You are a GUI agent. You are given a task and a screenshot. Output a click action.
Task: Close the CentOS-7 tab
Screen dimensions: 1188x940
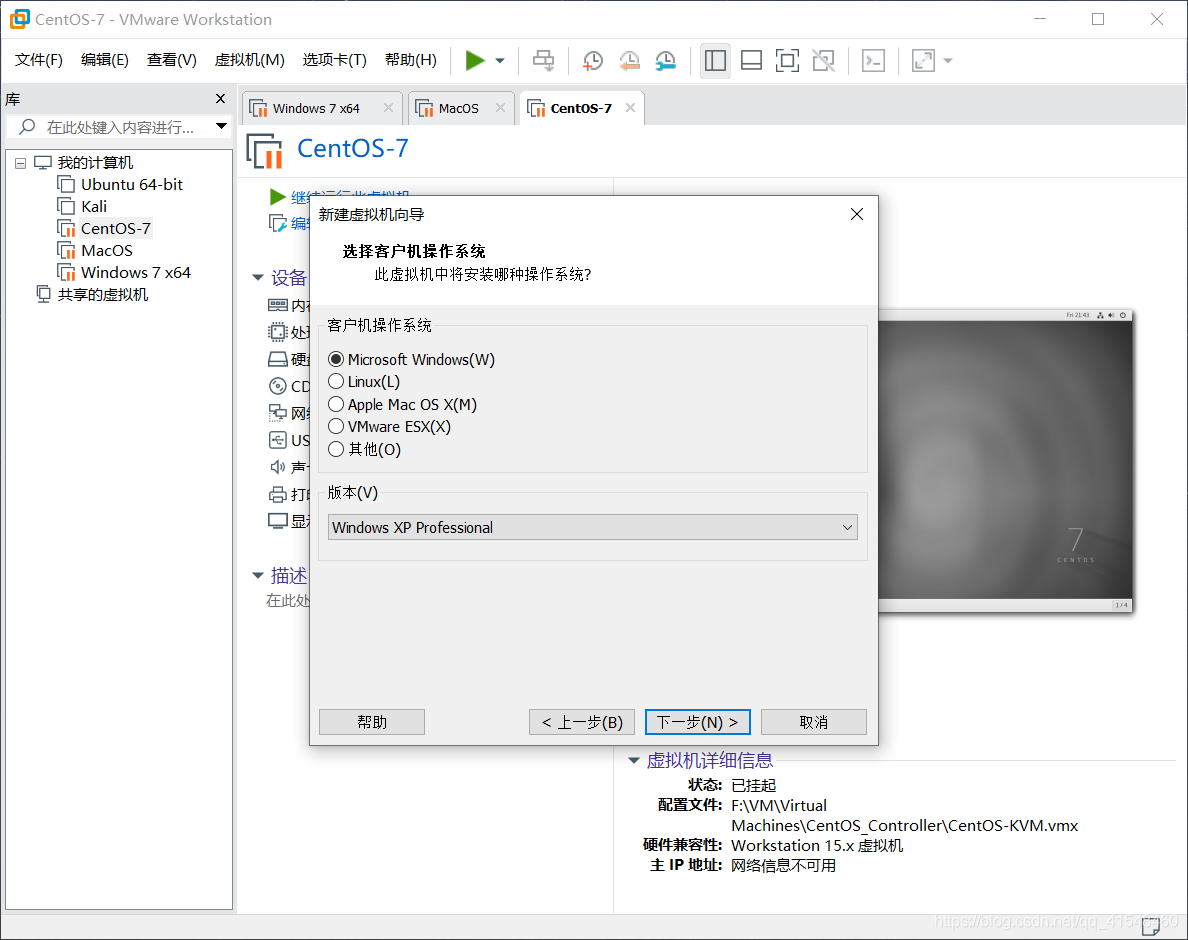click(x=630, y=108)
